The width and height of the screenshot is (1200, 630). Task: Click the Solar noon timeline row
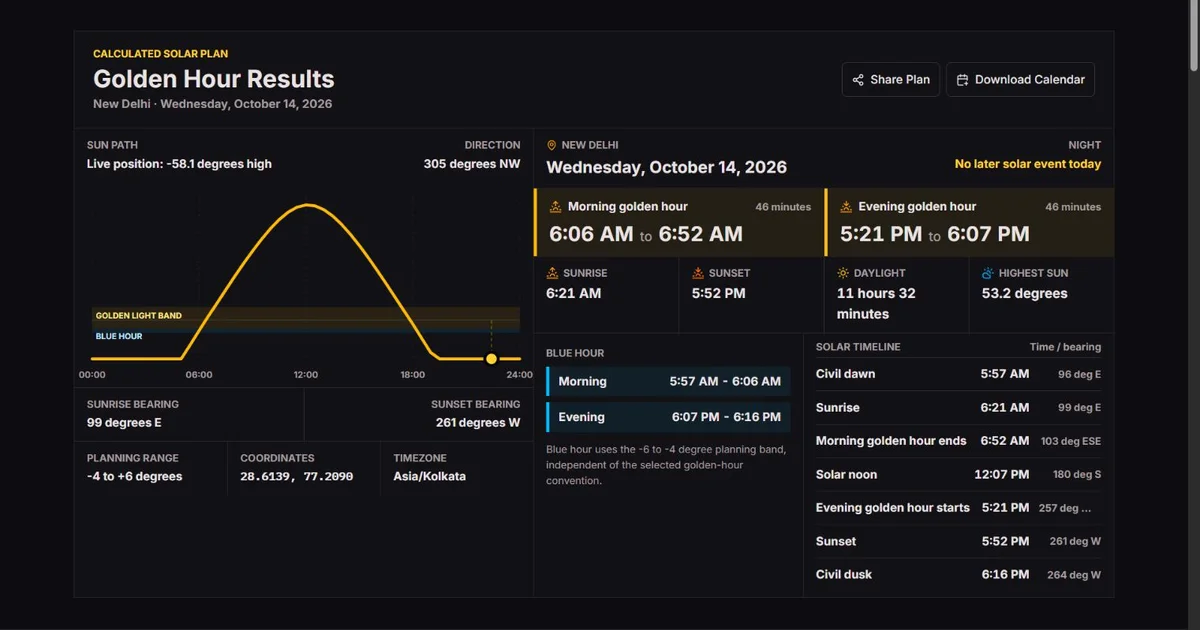[x=958, y=474]
